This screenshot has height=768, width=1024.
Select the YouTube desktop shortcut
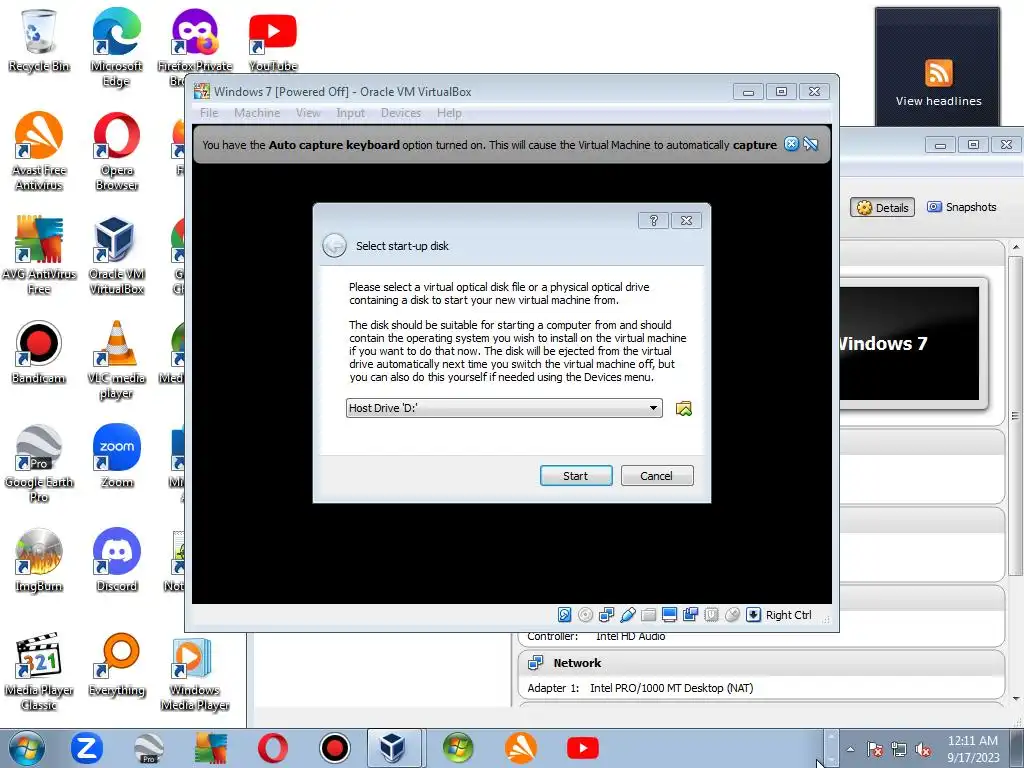tap(273, 40)
